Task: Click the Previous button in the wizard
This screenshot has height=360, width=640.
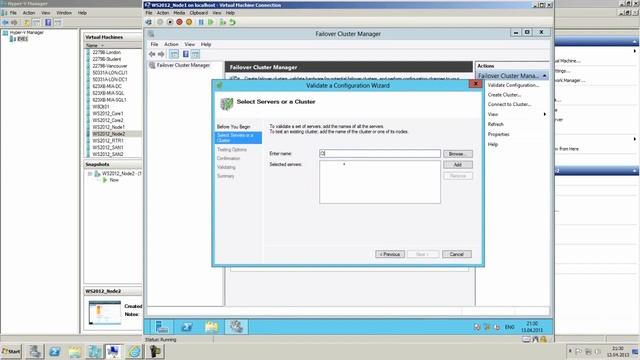Action: point(390,254)
